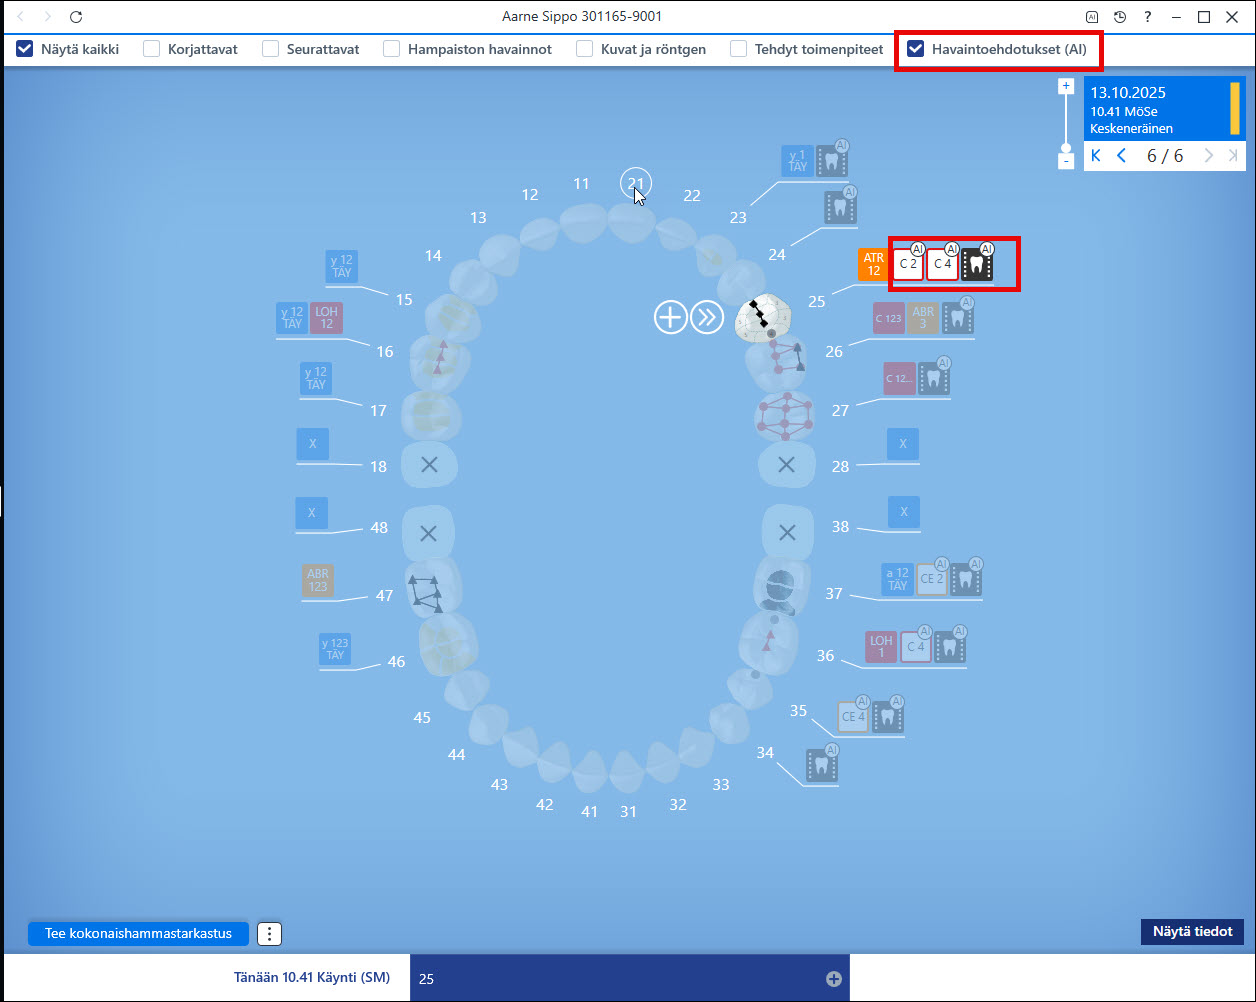Enable the Korjattavat checkbox
This screenshot has height=1002, width=1256.
[x=151, y=48]
